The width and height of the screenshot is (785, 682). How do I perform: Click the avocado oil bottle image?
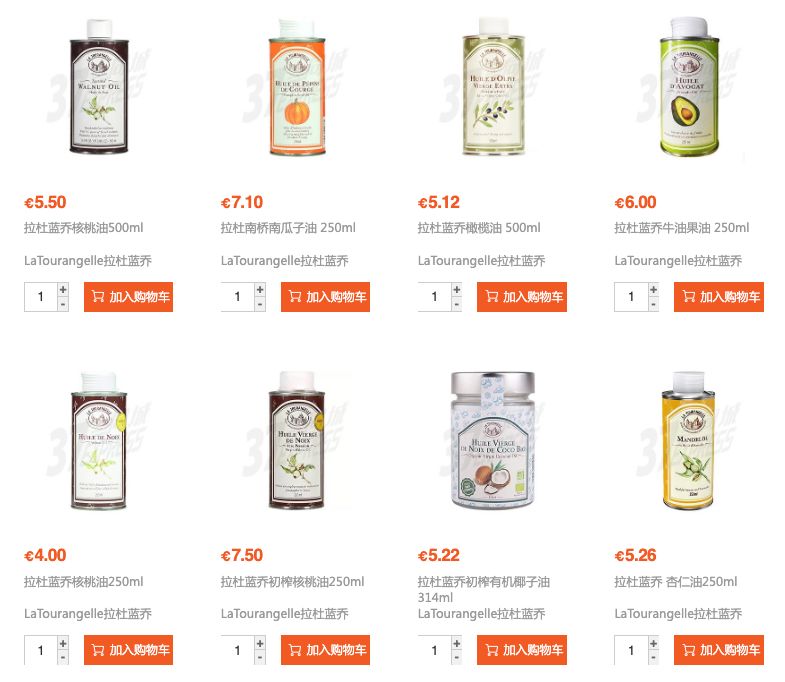pos(689,87)
